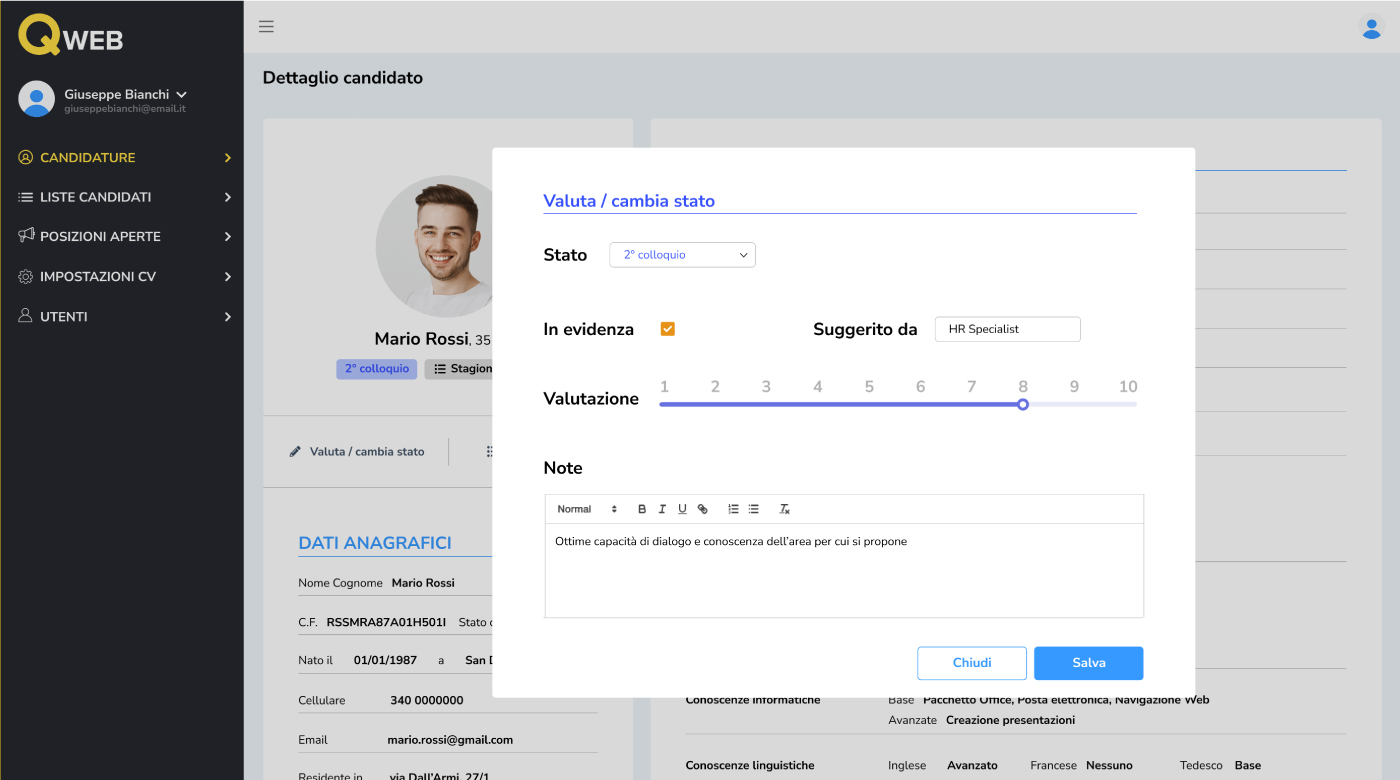Create an ordered list in the notes
This screenshot has height=780, width=1400.
pos(733,509)
